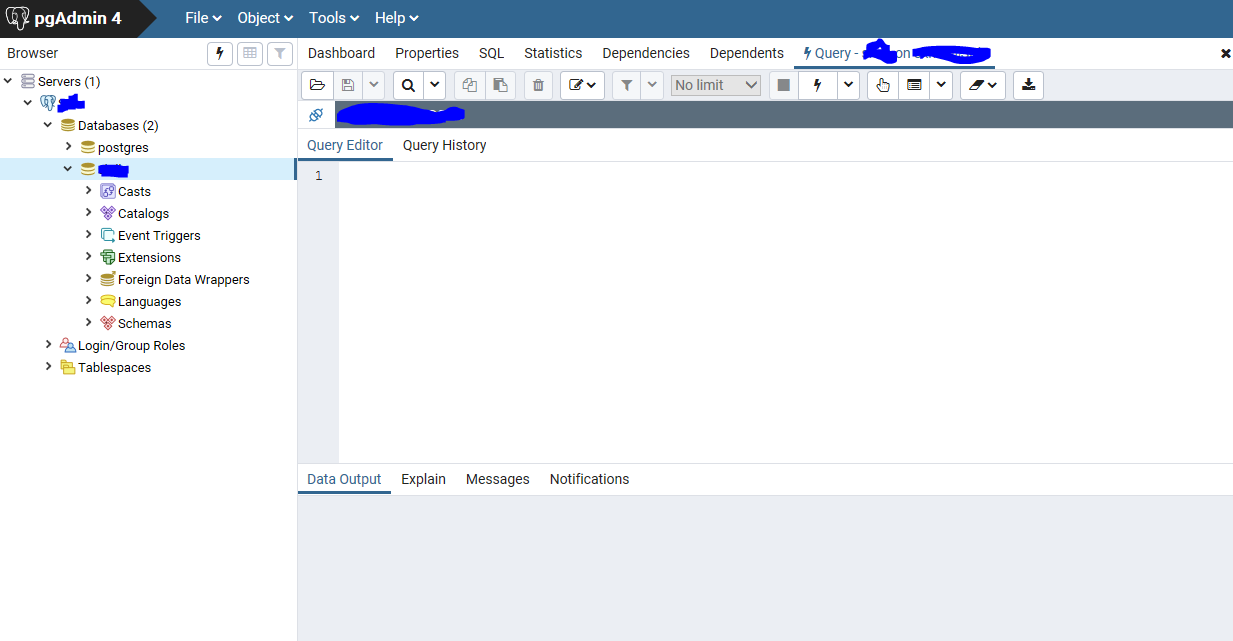Expand the postgres database node

coord(68,147)
